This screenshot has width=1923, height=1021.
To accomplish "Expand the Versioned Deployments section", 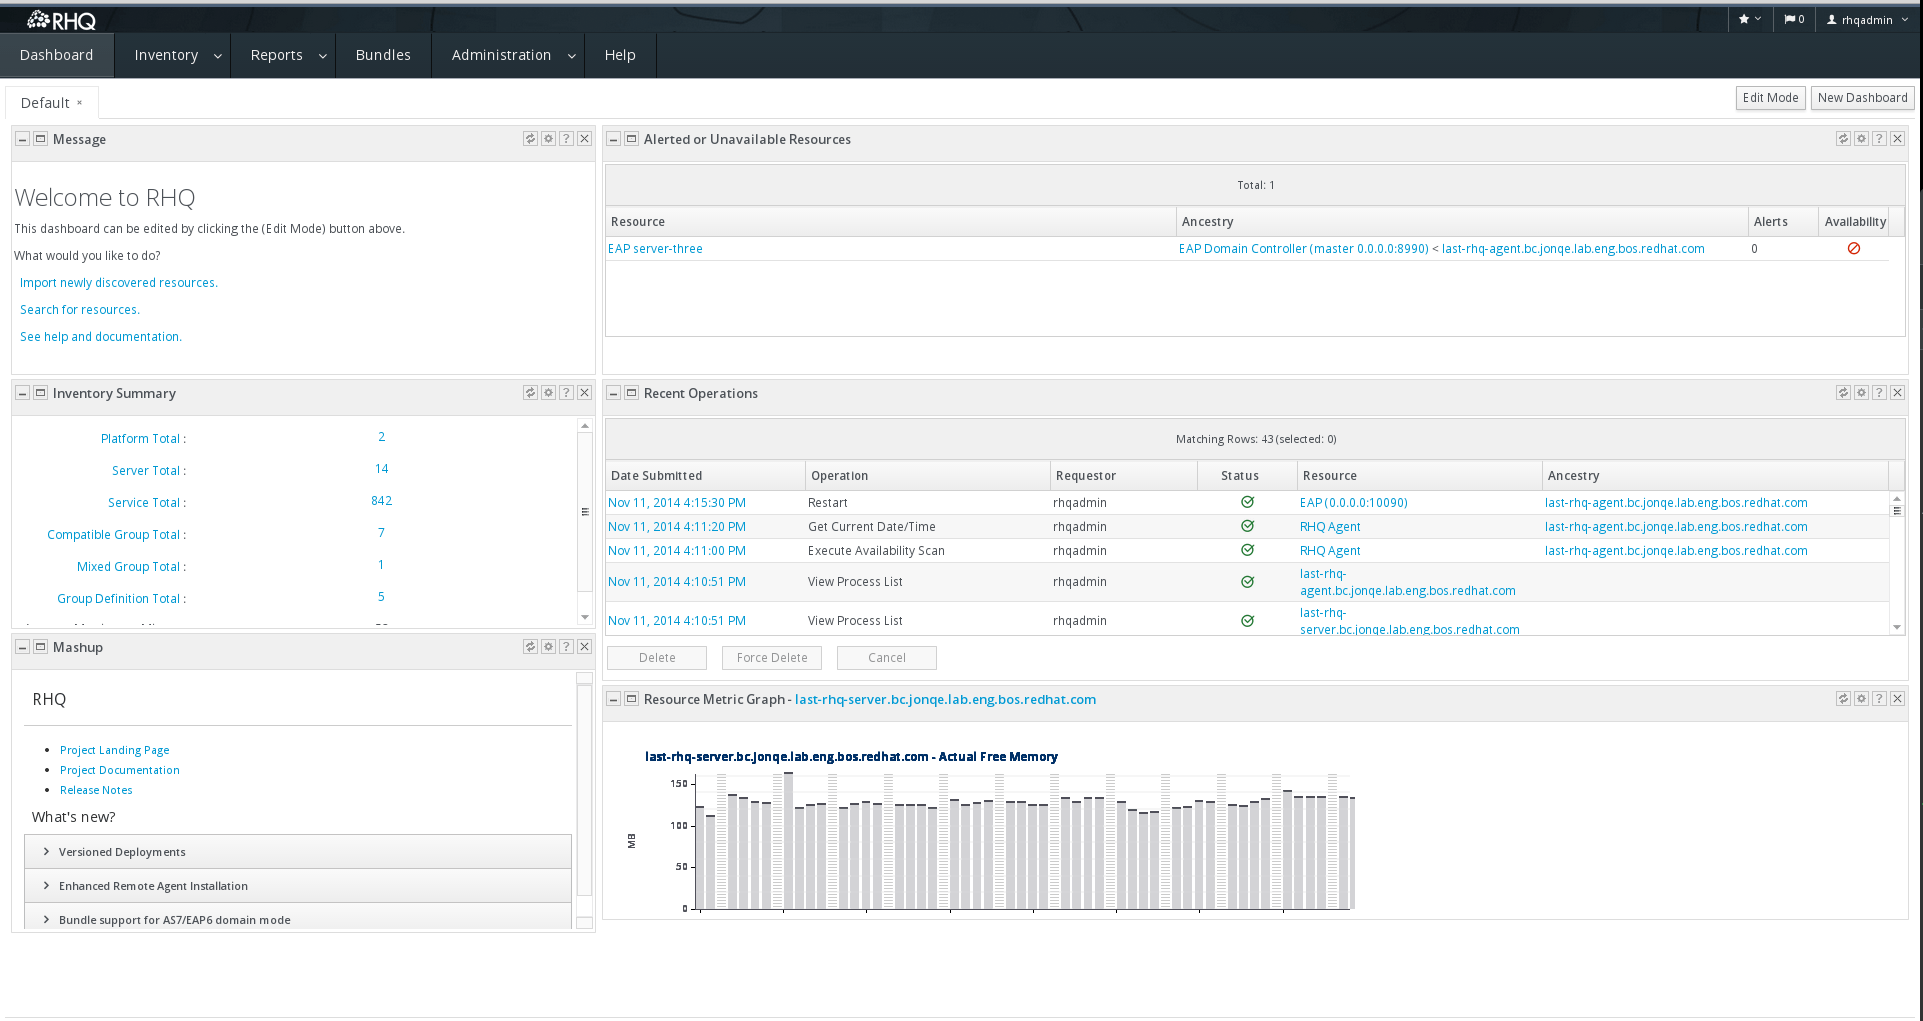I will click(298, 852).
